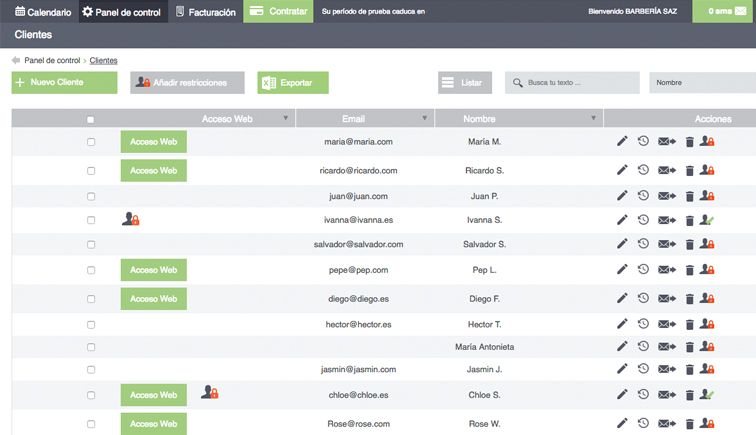Expand the Acceso Web column dropdown arrow
Image resolution: width=756 pixels, height=435 pixels.
285,118
